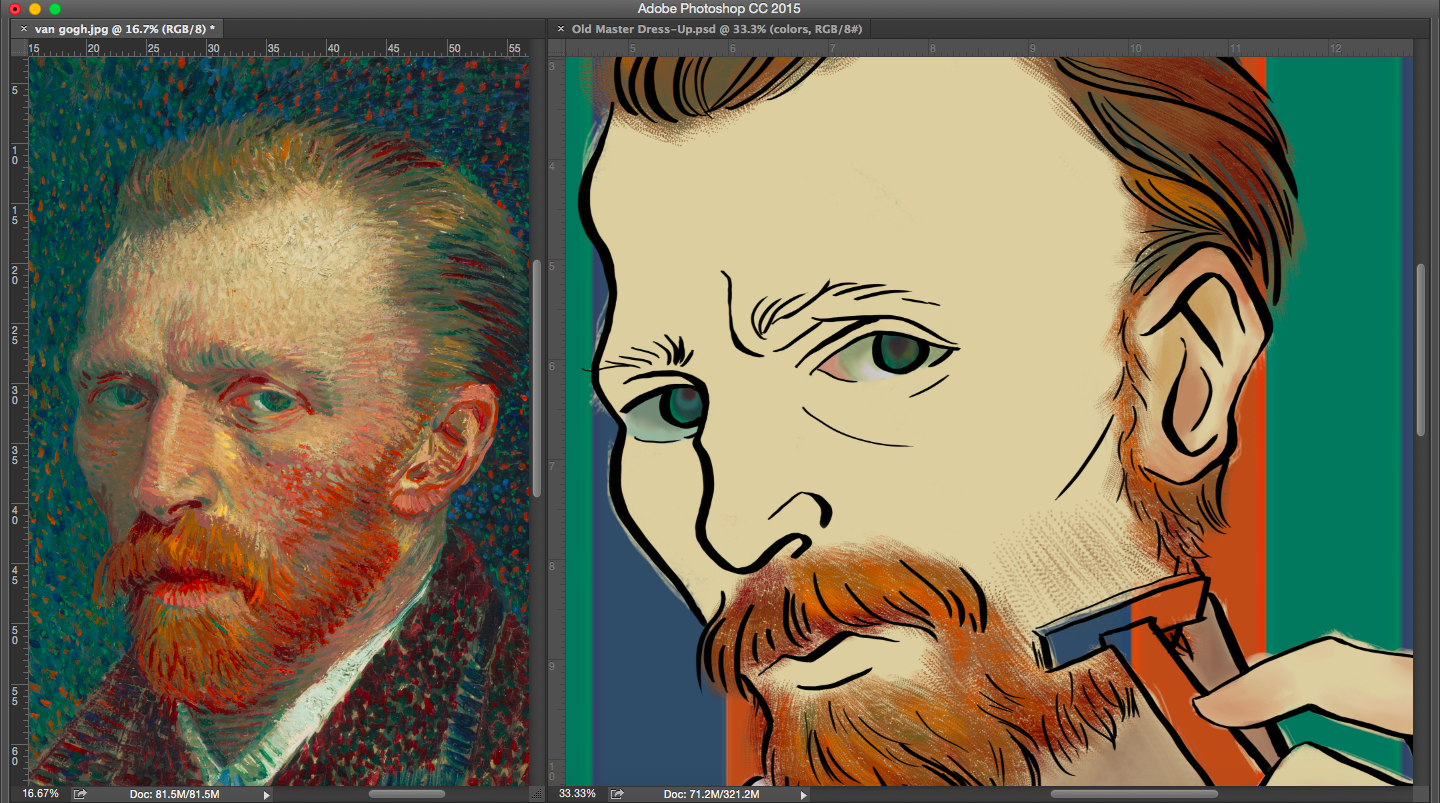Click the red close button of Photoshop window
Image resolution: width=1440 pixels, height=803 pixels.
(15, 9)
